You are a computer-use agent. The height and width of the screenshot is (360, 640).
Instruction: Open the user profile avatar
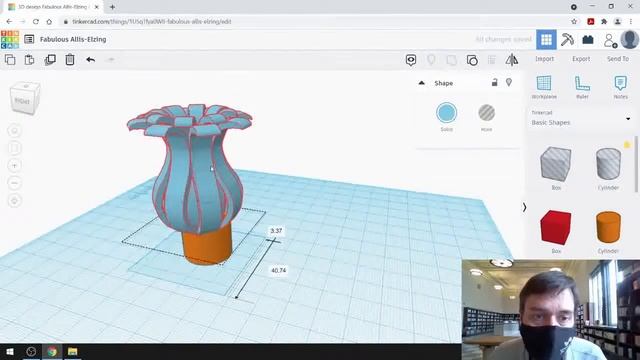(629, 40)
